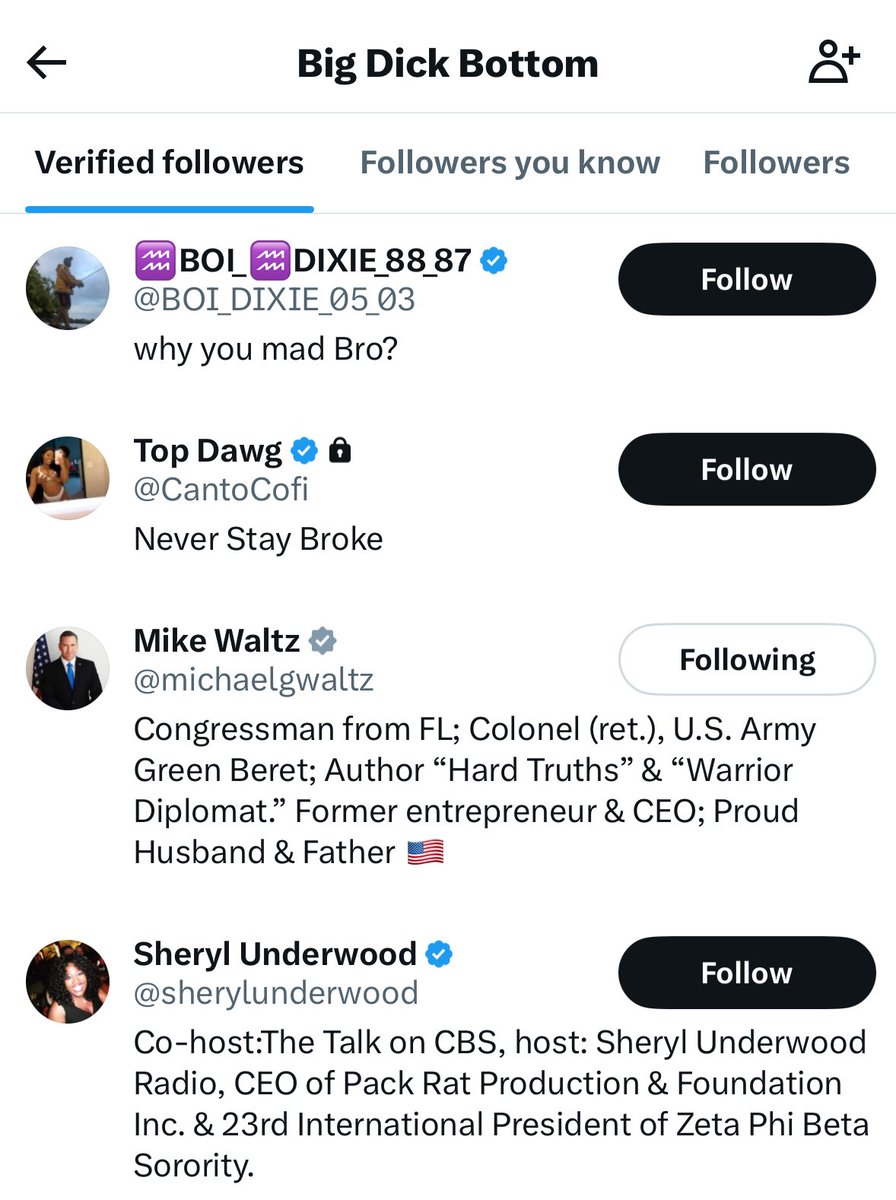Tap Mike Waltz's gray verified badge

322,640
